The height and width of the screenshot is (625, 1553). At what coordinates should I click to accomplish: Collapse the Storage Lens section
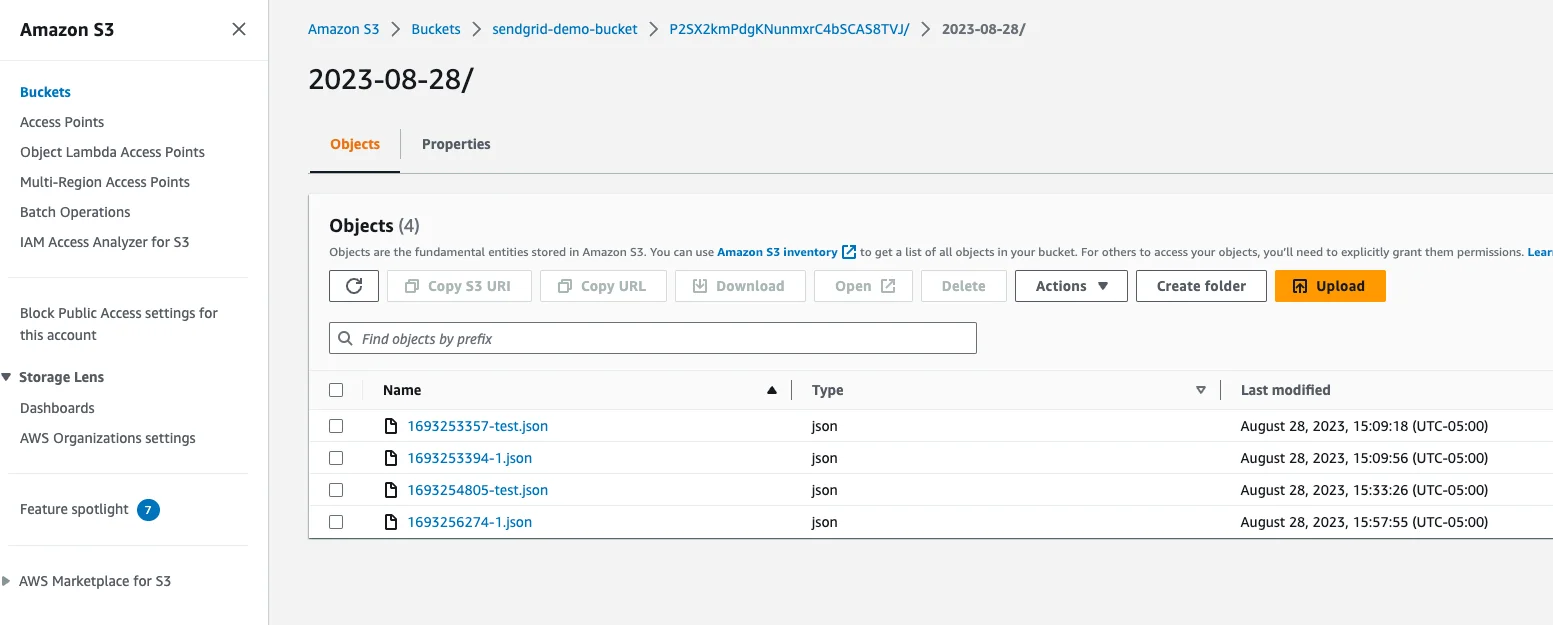[x=8, y=377]
